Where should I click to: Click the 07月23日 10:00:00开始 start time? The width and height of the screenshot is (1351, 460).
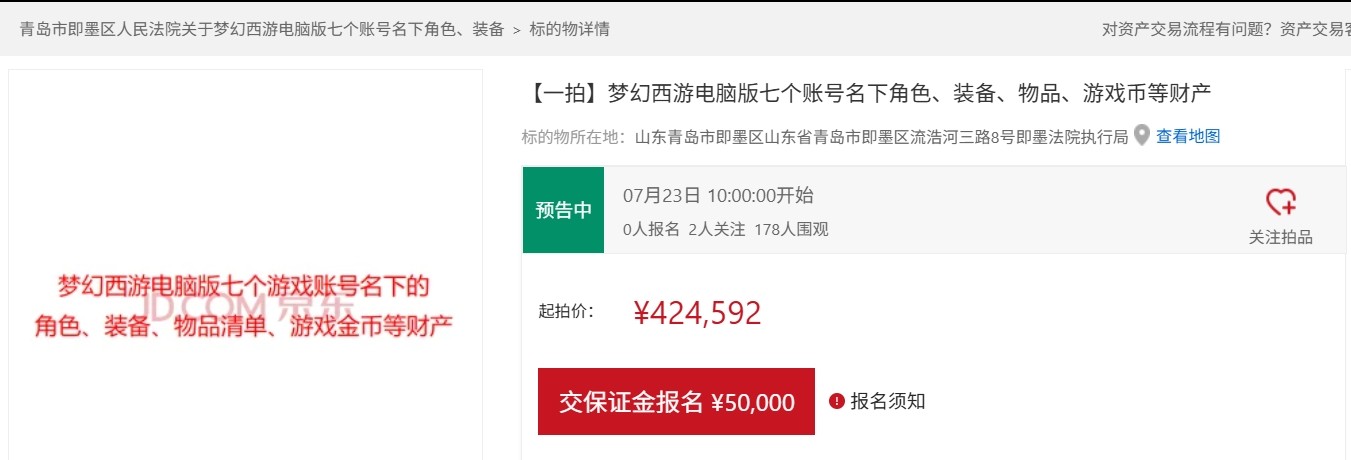[x=718, y=195]
